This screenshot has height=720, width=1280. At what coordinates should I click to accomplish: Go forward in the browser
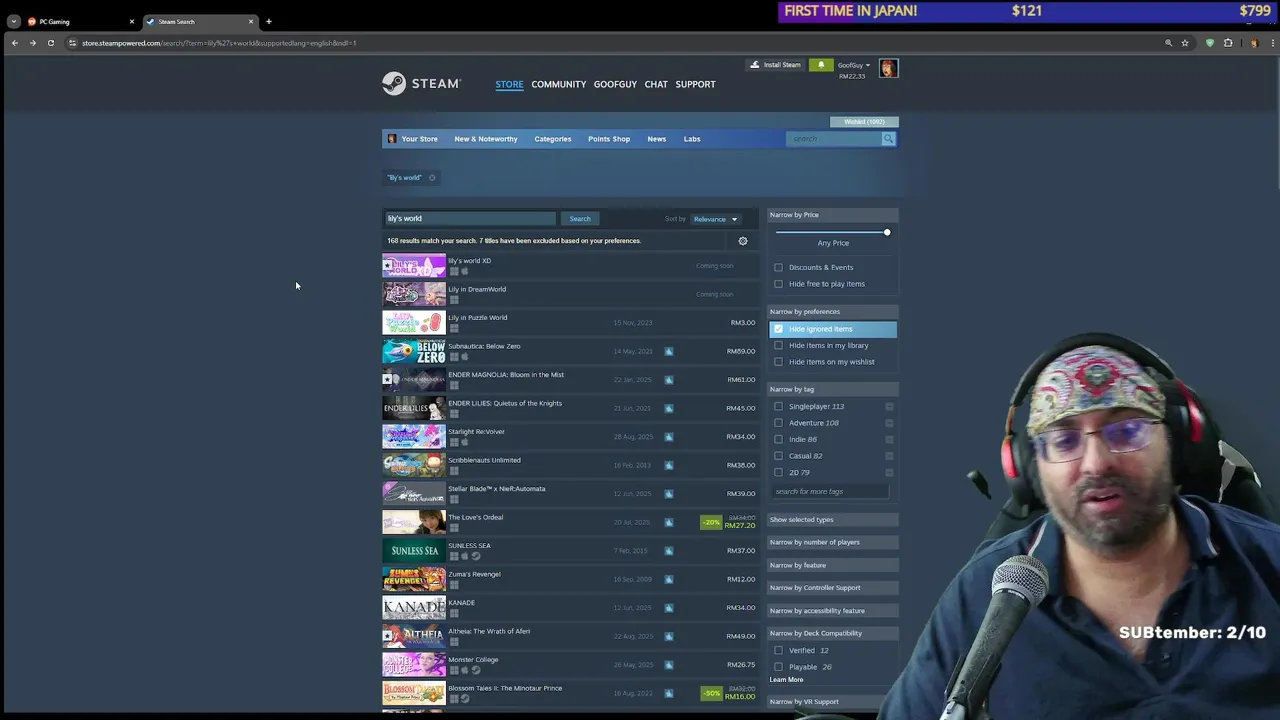(33, 43)
